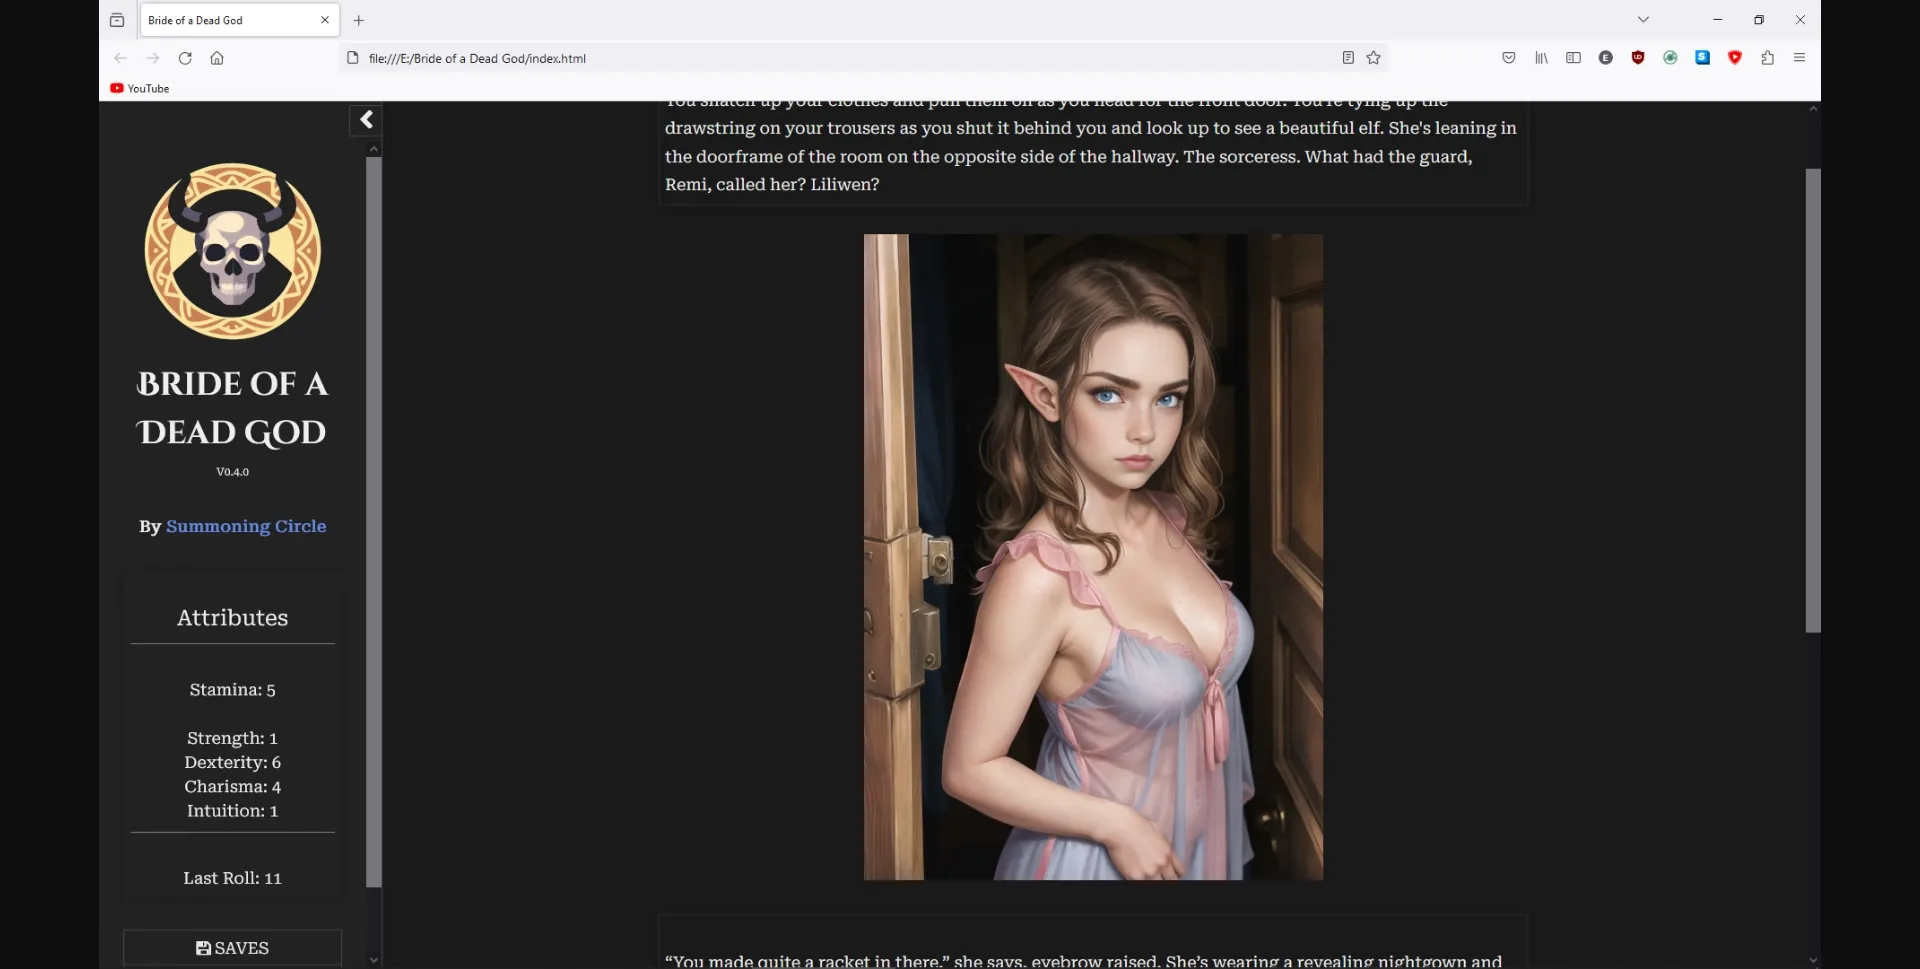Open the list all tabs dropdown
Screen dimensions: 1920x969
click(x=1643, y=19)
